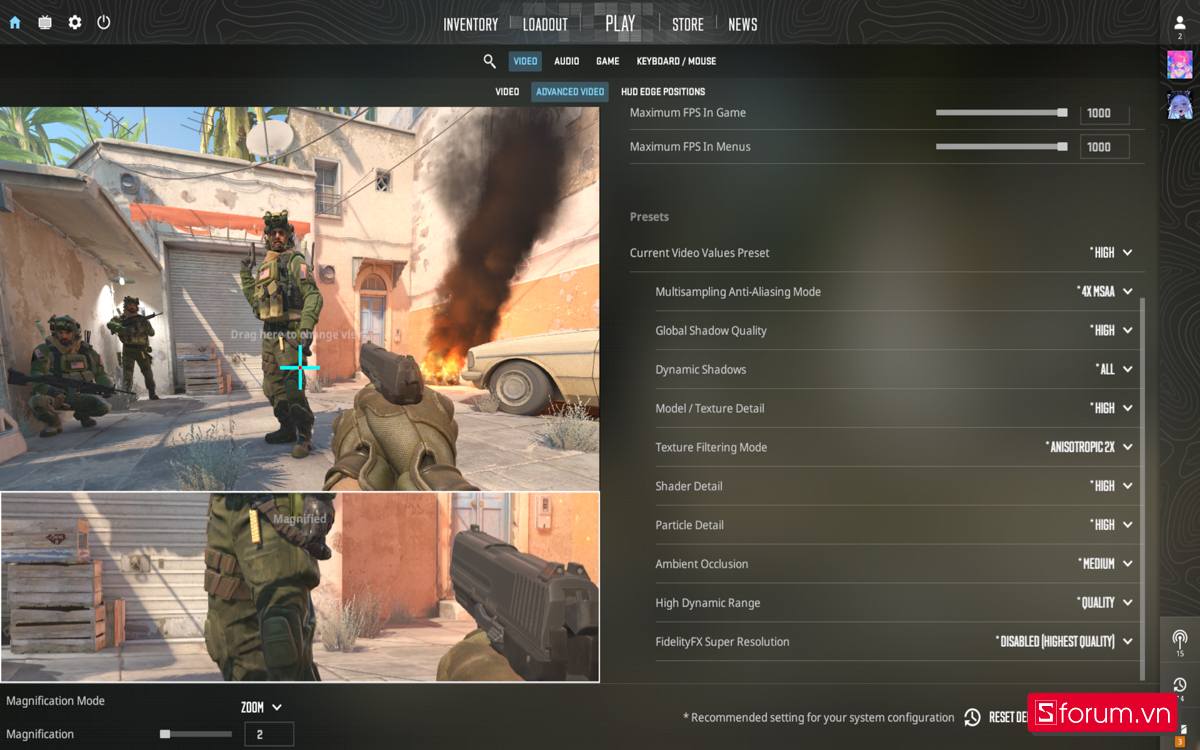This screenshot has width=1200, height=750.
Task: Click the reset defaults history icon
Action: click(x=972, y=717)
